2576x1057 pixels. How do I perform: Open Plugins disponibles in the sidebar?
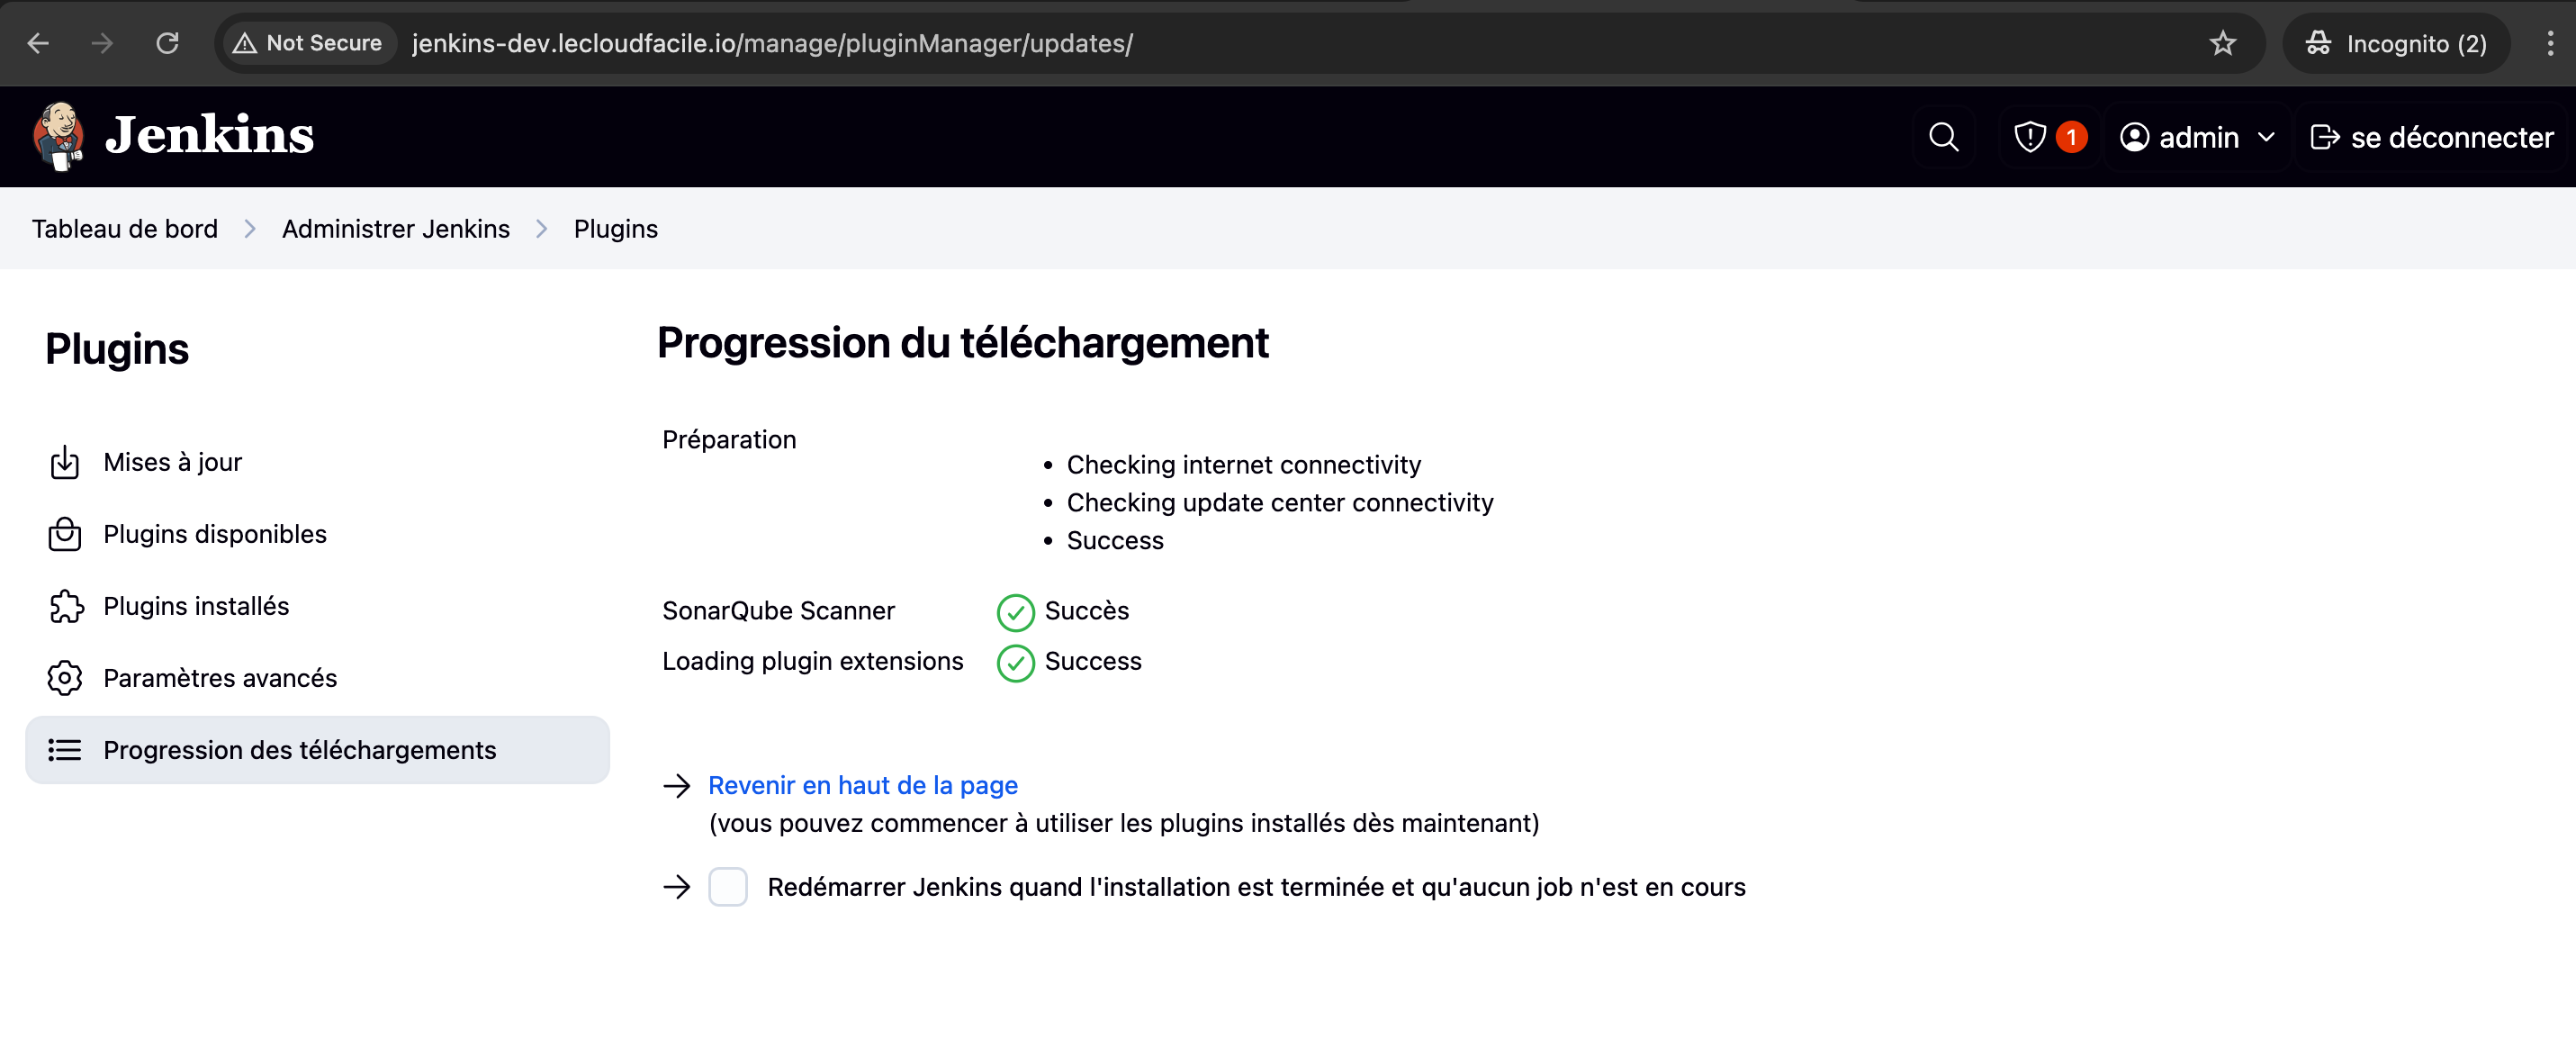pos(214,534)
